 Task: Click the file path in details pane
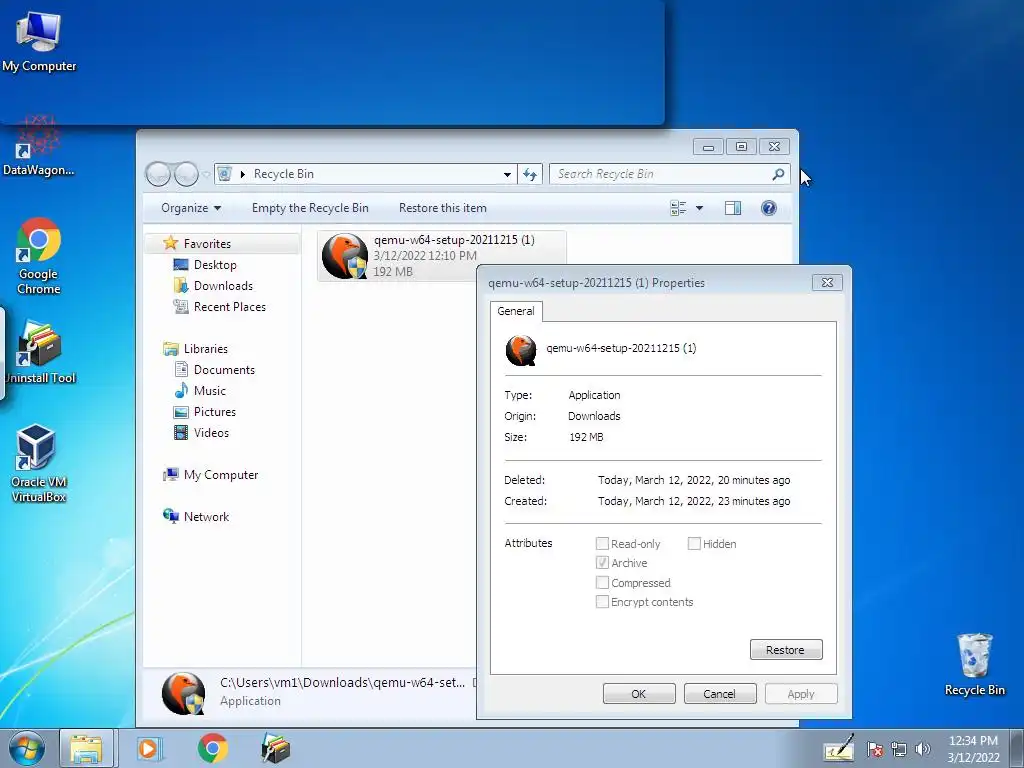[x=342, y=682]
